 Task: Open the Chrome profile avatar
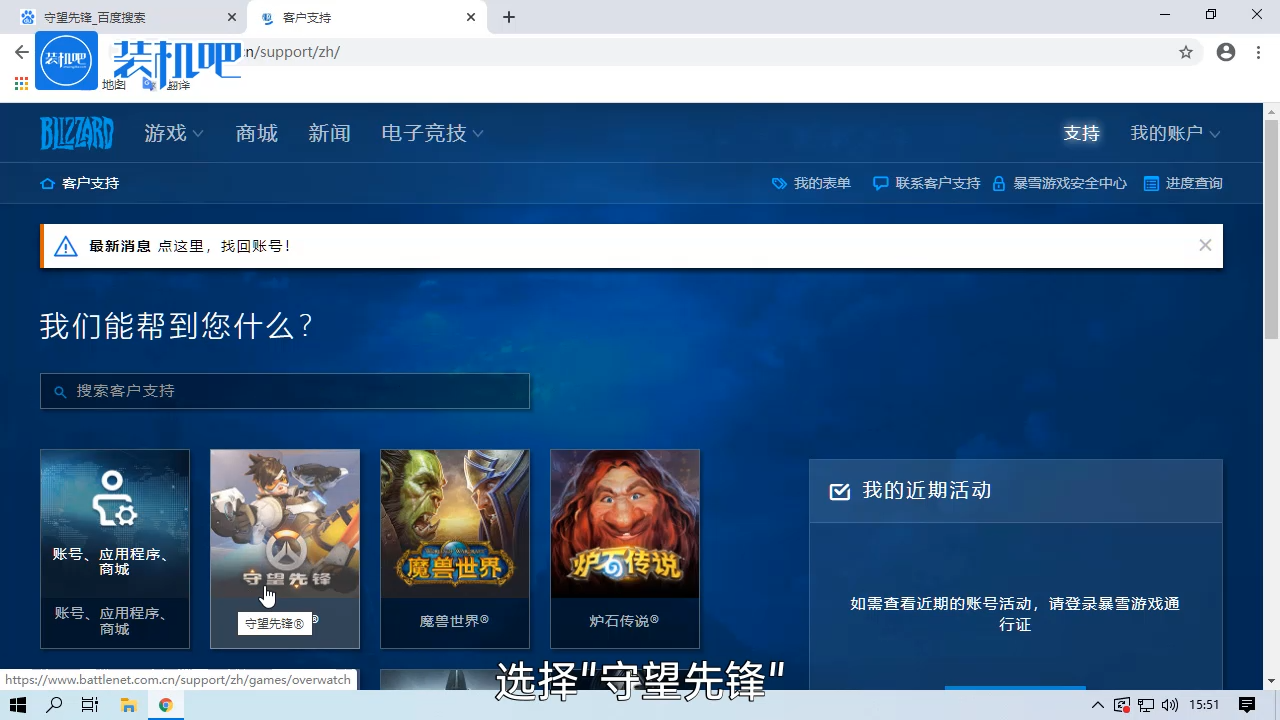point(1225,52)
